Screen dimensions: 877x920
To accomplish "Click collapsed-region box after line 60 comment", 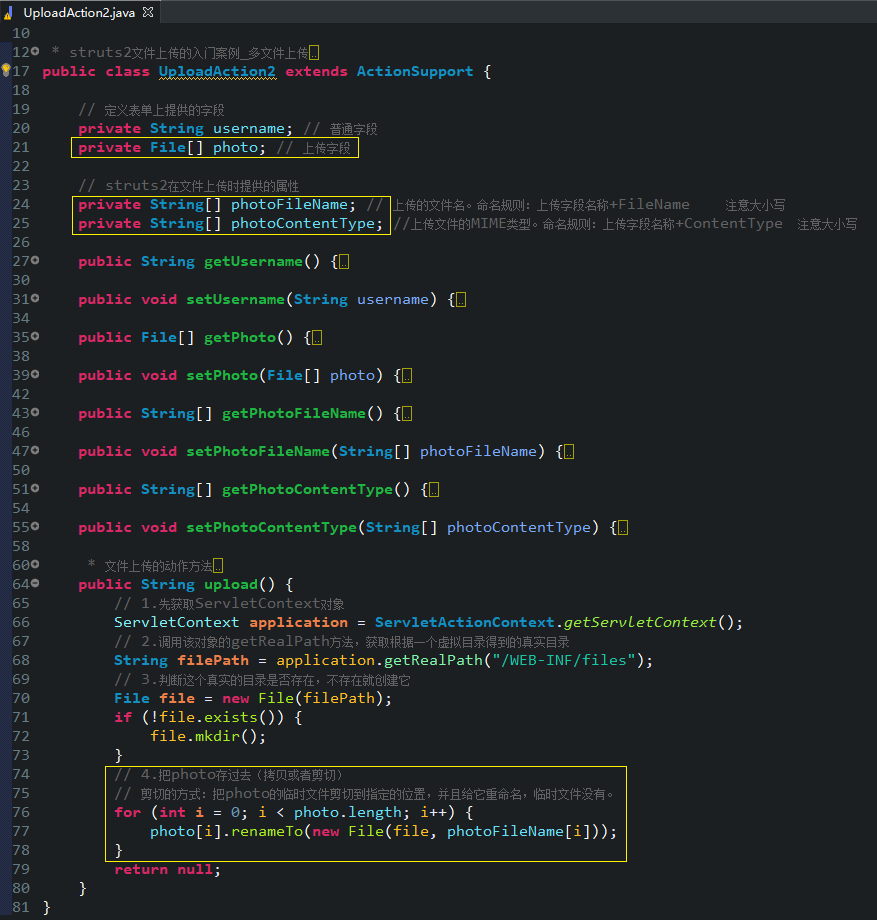I will [218, 566].
